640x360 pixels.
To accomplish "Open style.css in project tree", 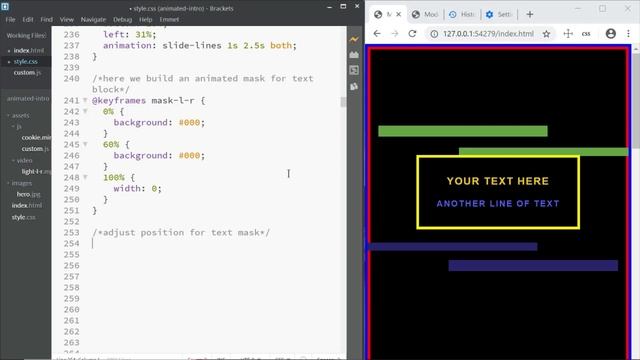I will coord(23,217).
